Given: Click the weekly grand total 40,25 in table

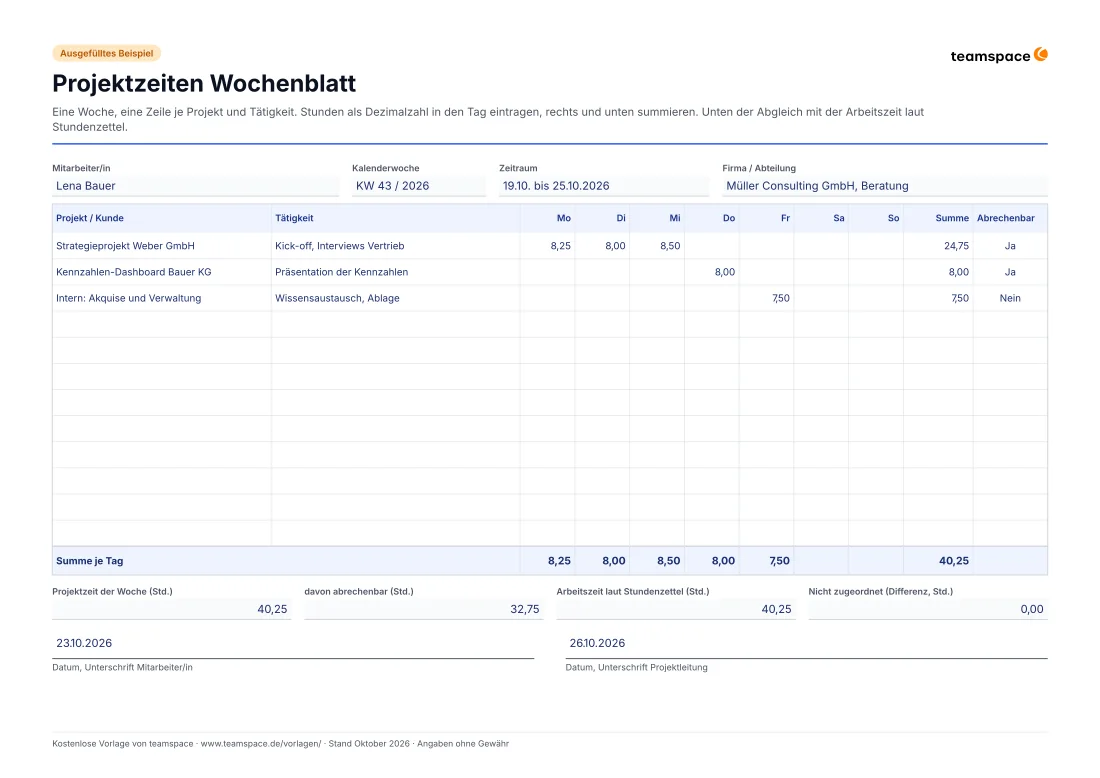Looking at the screenshot, I should (x=954, y=561).
